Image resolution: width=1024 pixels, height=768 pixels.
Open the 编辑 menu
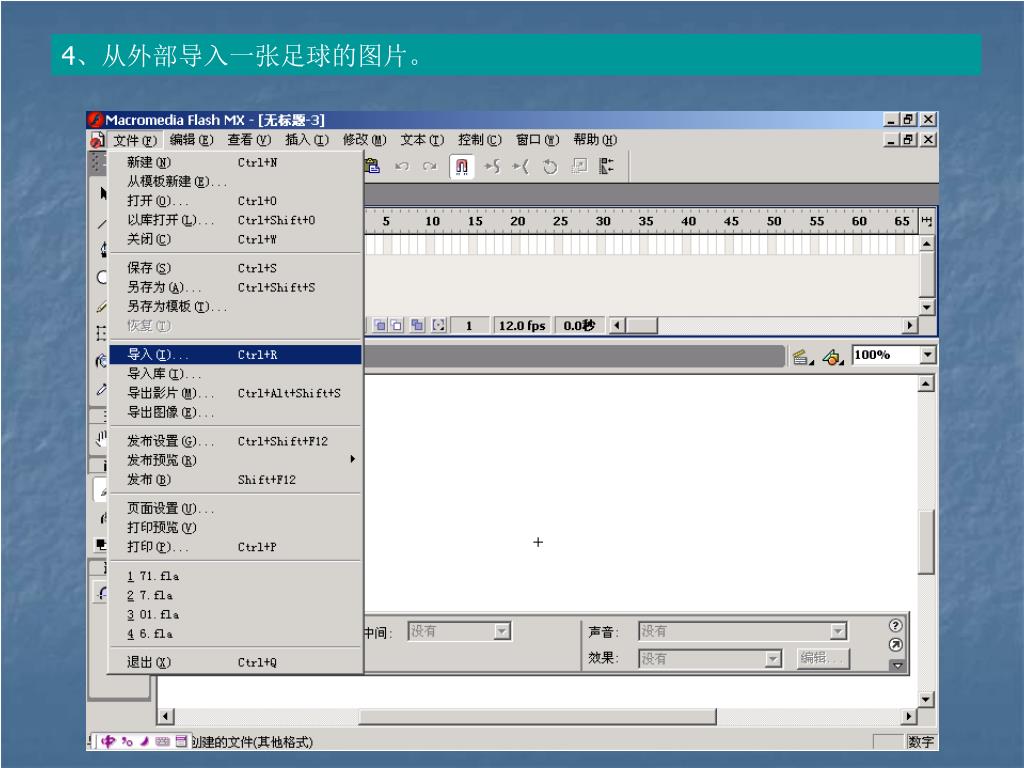(191, 140)
